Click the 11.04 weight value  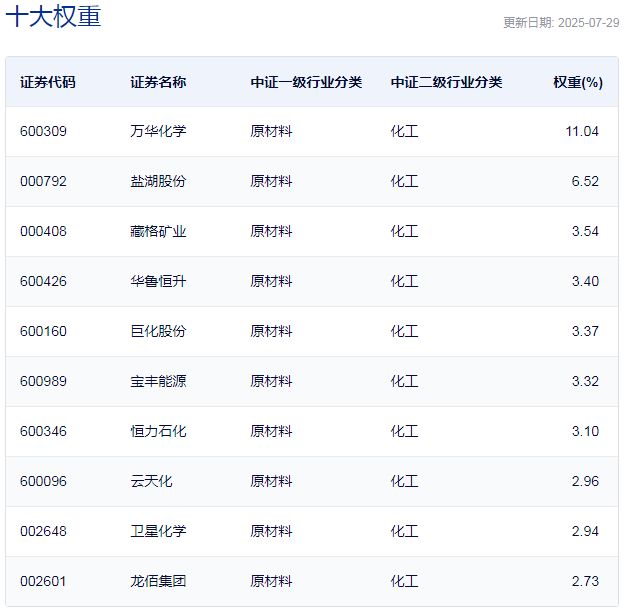[x=582, y=131]
